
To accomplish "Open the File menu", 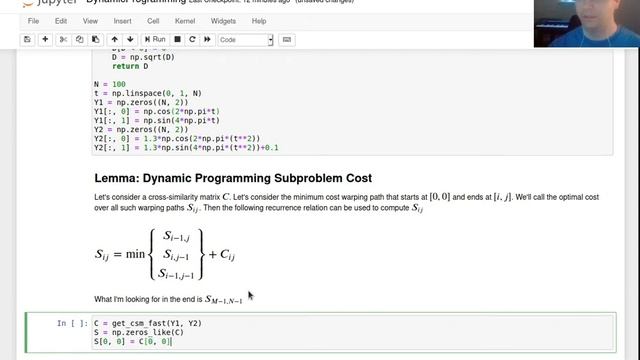I will (x=33, y=21).
